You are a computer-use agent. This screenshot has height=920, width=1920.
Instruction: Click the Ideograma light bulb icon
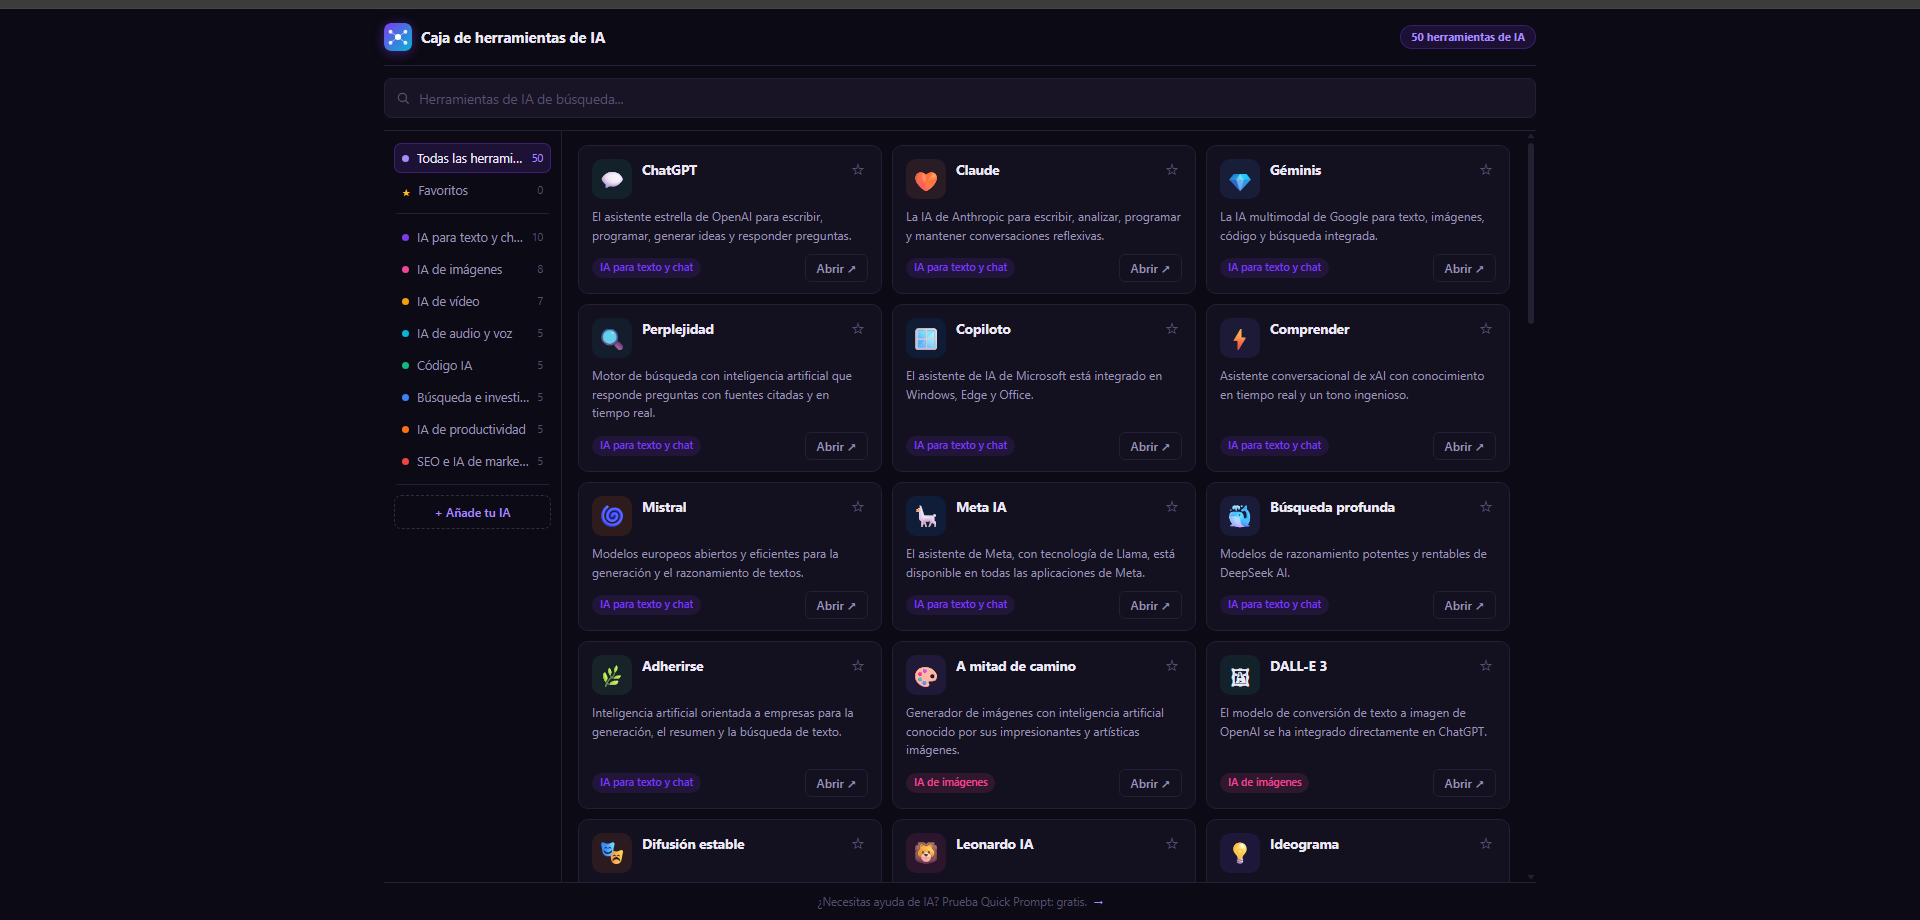(1240, 853)
